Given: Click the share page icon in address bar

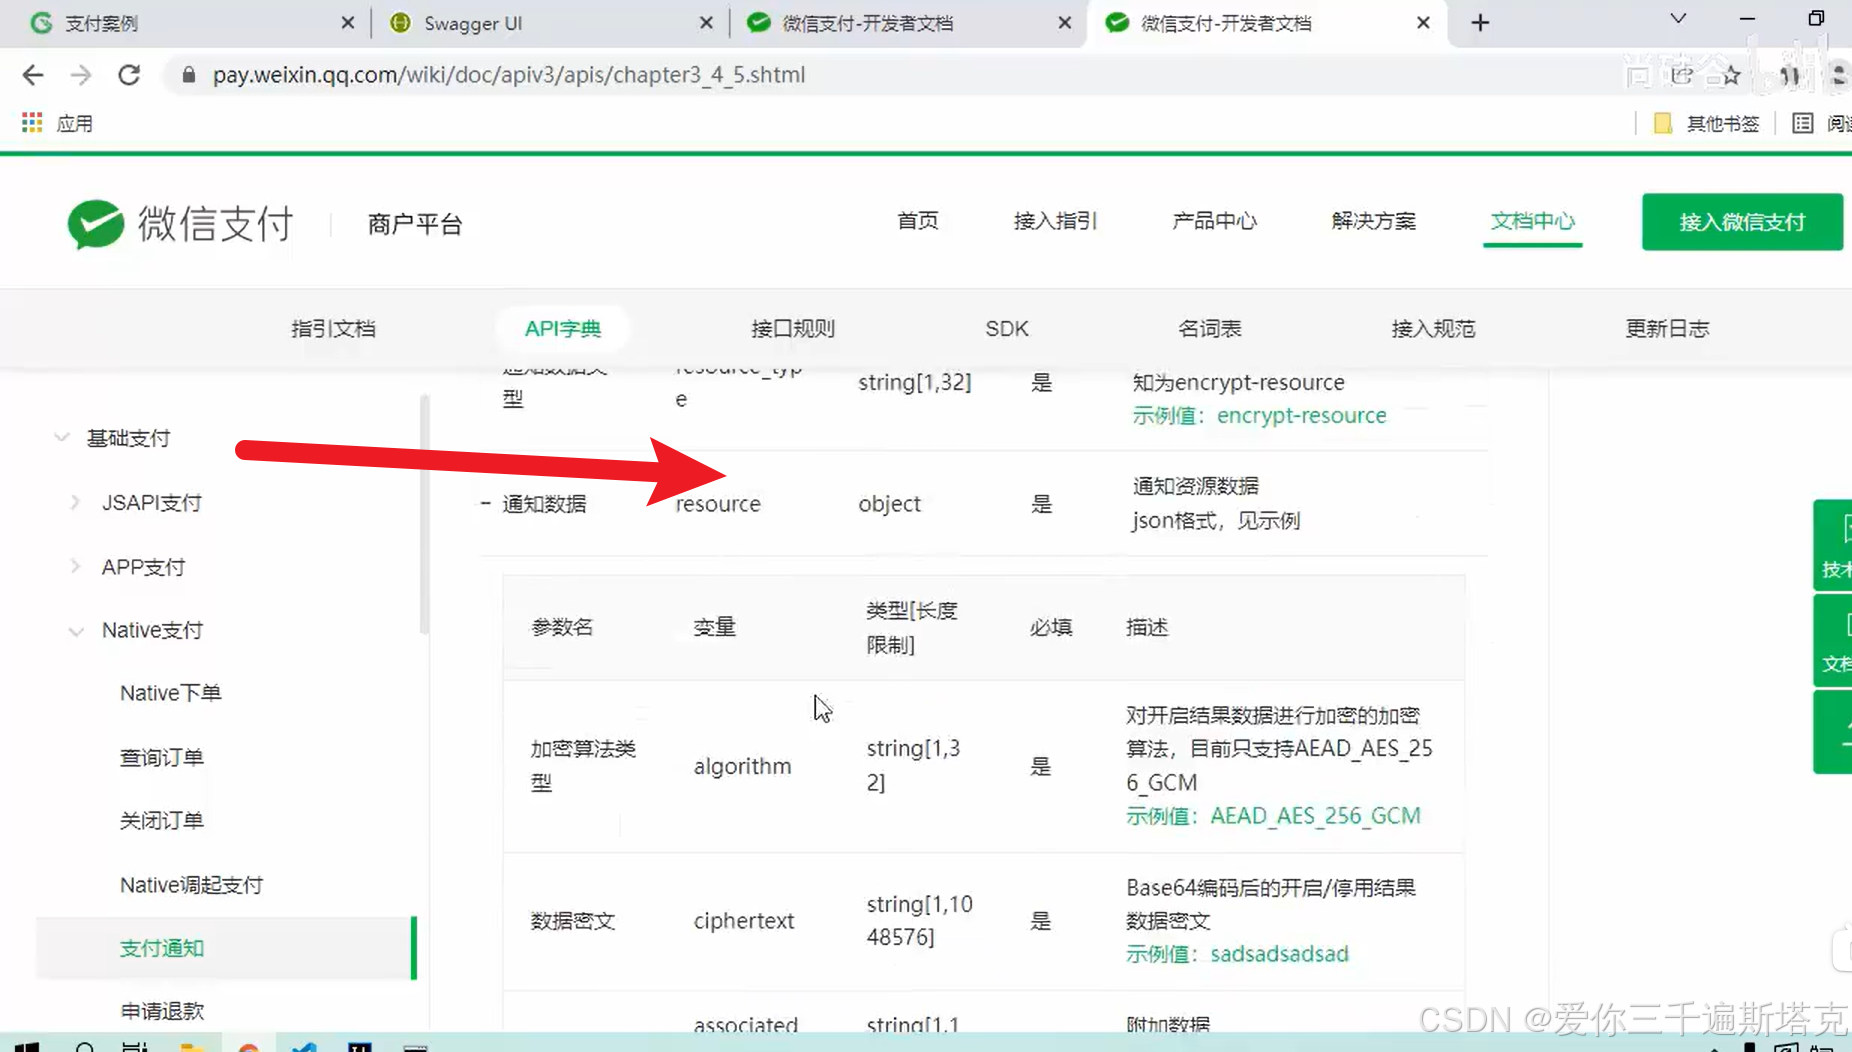Looking at the screenshot, I should (x=1683, y=75).
